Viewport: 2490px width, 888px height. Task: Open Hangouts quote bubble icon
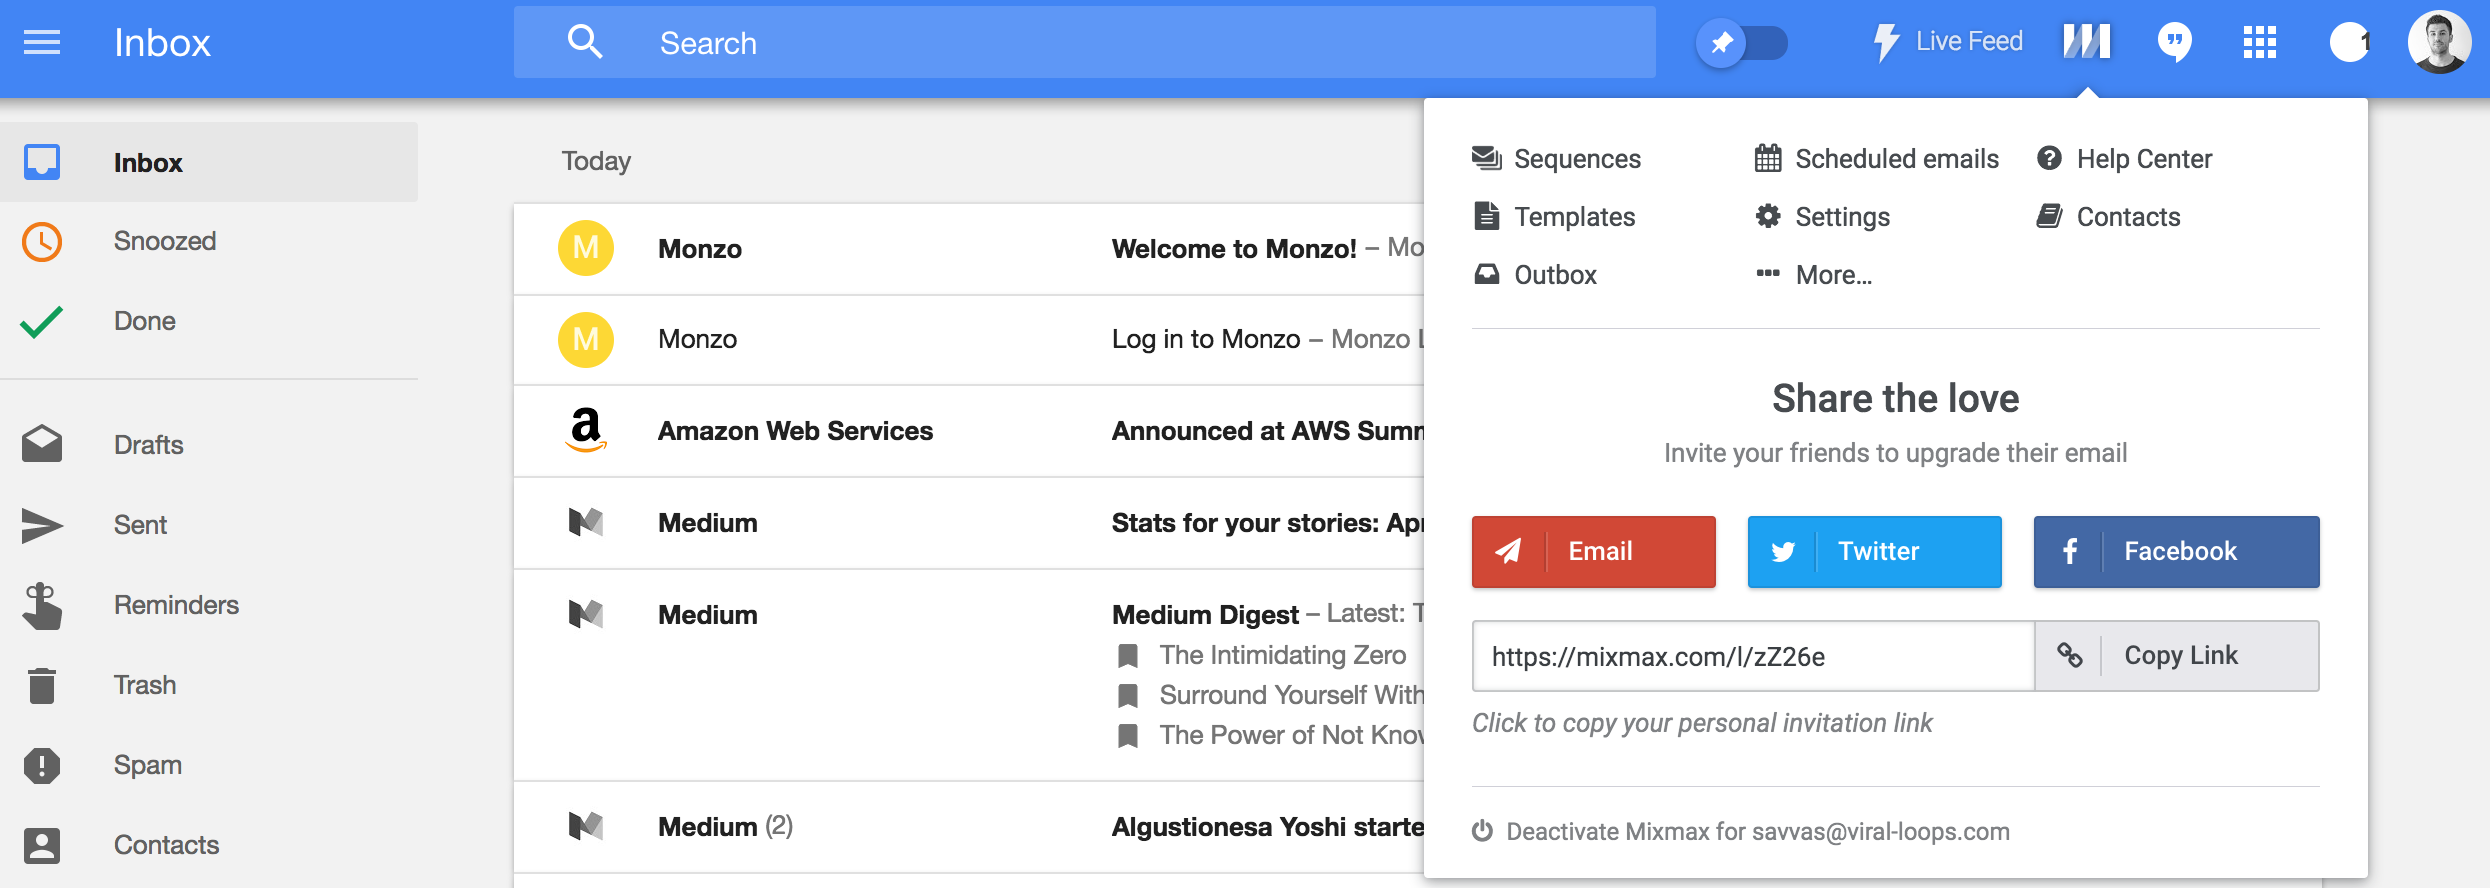pyautogui.click(x=2174, y=42)
